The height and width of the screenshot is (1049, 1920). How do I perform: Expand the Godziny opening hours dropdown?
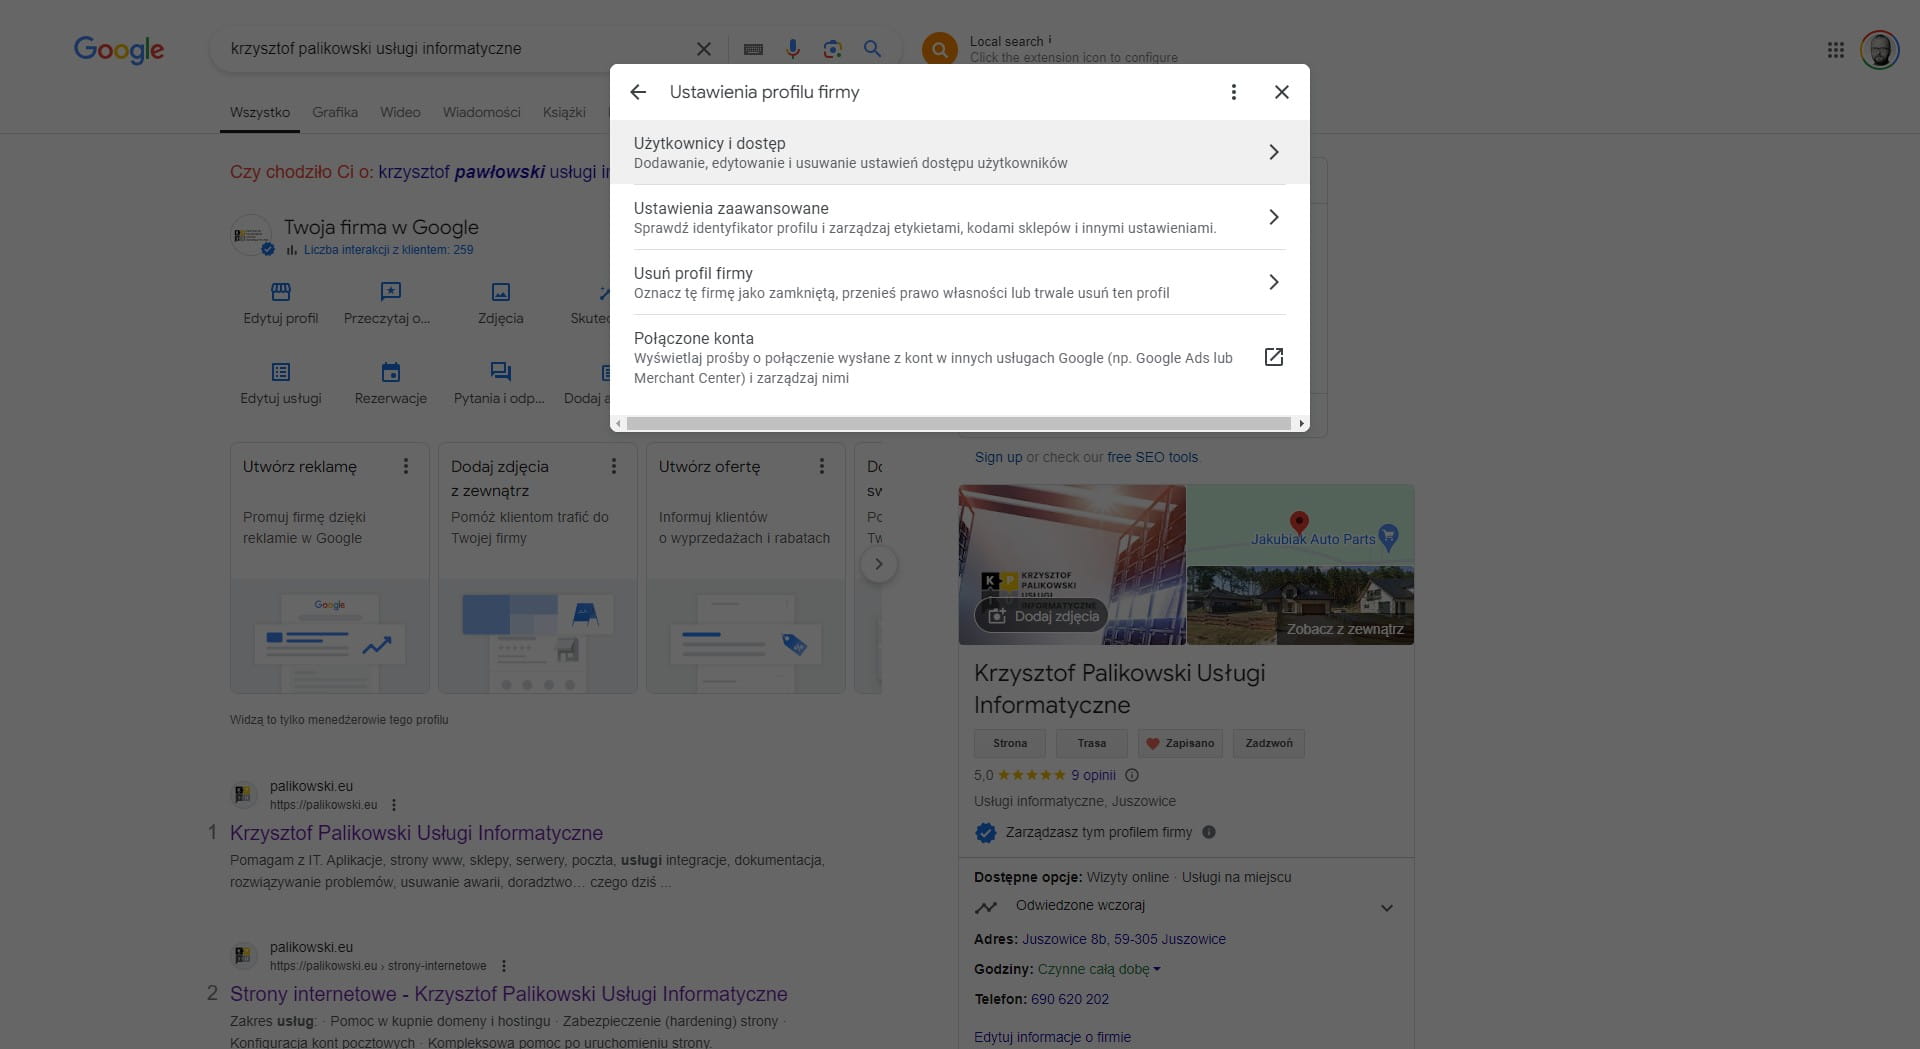pyautogui.click(x=1156, y=969)
